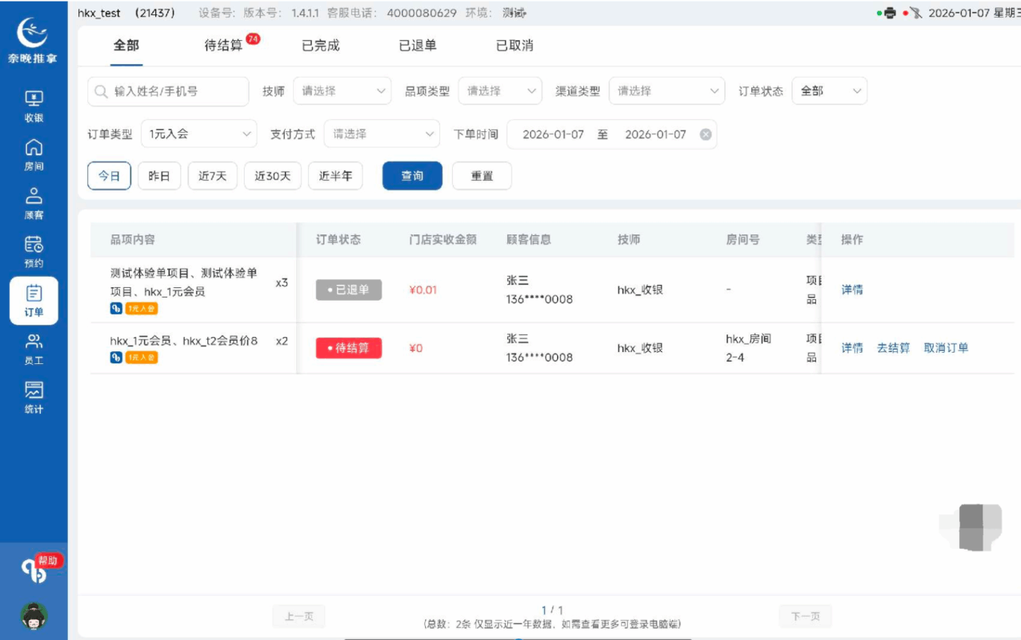The image size is (1021, 640).
Task: Select the 近半年 time range filter
Action: click(335, 175)
